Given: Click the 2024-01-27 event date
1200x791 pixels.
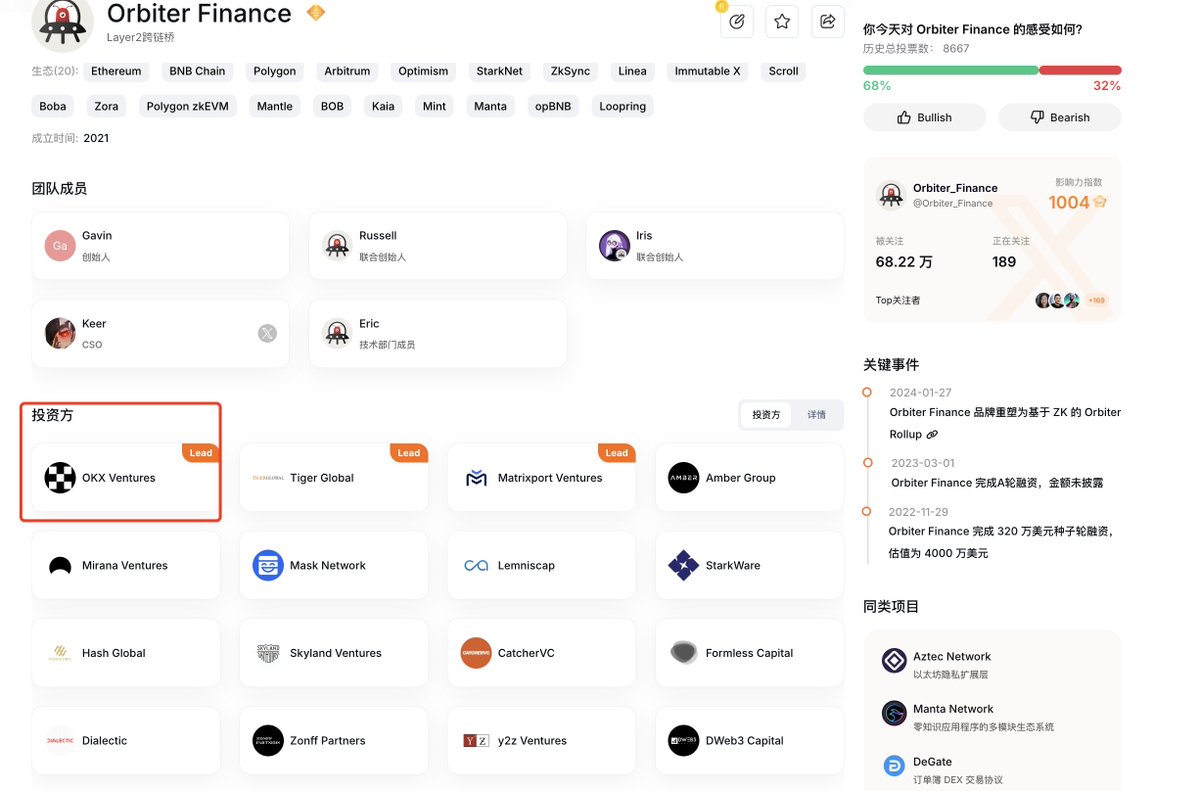Looking at the screenshot, I should (921, 393).
